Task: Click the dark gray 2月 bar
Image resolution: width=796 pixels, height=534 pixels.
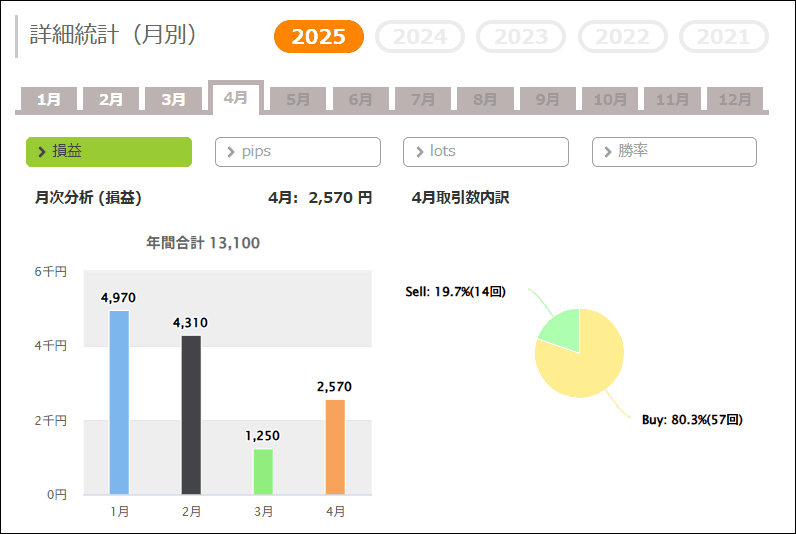Action: tap(191, 415)
